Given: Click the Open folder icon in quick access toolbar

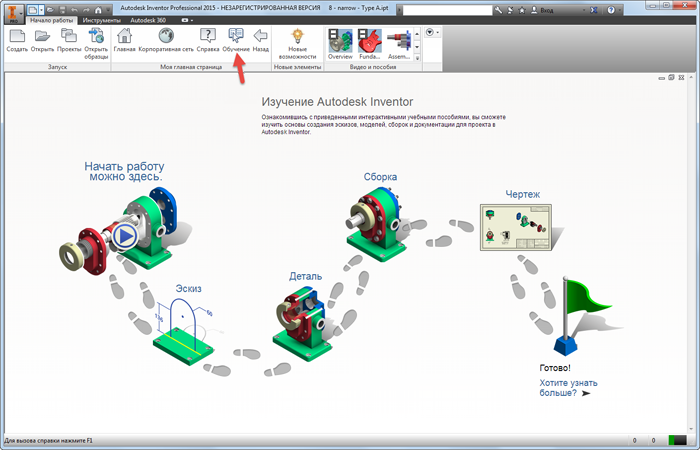Looking at the screenshot, I should click(51, 10).
